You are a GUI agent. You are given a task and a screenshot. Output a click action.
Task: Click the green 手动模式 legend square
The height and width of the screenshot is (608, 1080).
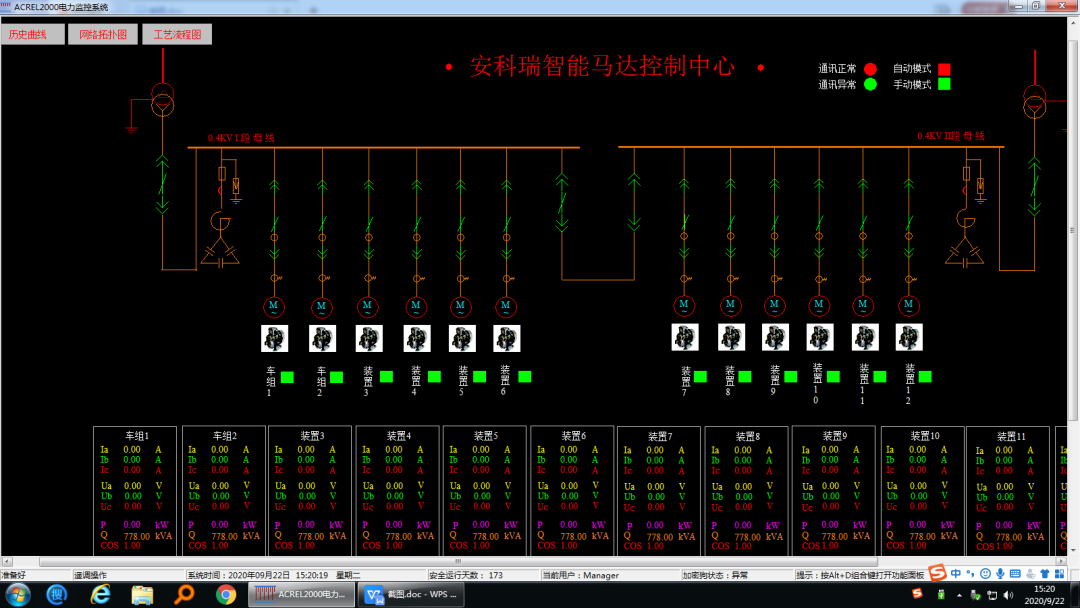pyautogui.click(x=944, y=84)
